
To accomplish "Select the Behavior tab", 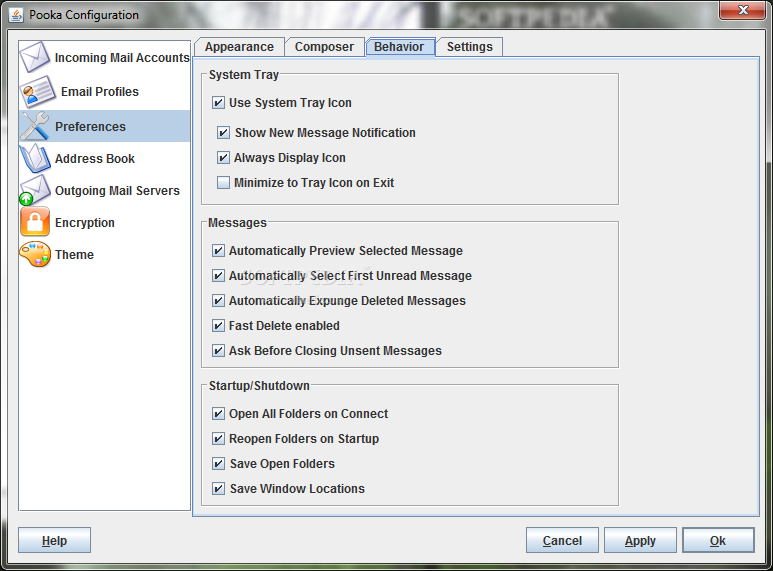I will [399, 47].
